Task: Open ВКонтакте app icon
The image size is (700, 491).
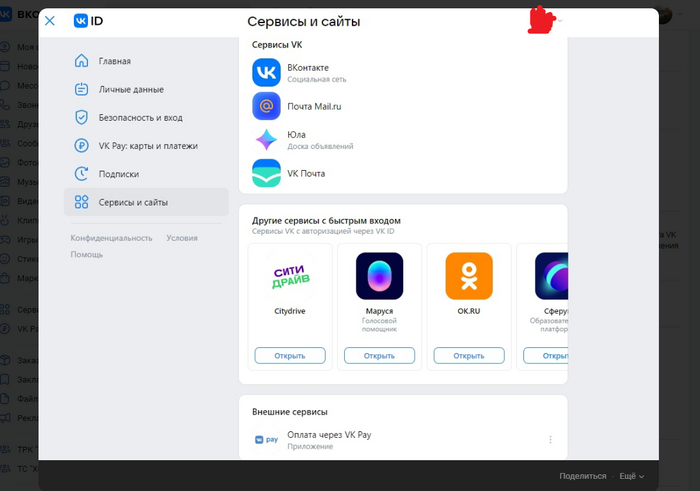Action: (x=266, y=72)
